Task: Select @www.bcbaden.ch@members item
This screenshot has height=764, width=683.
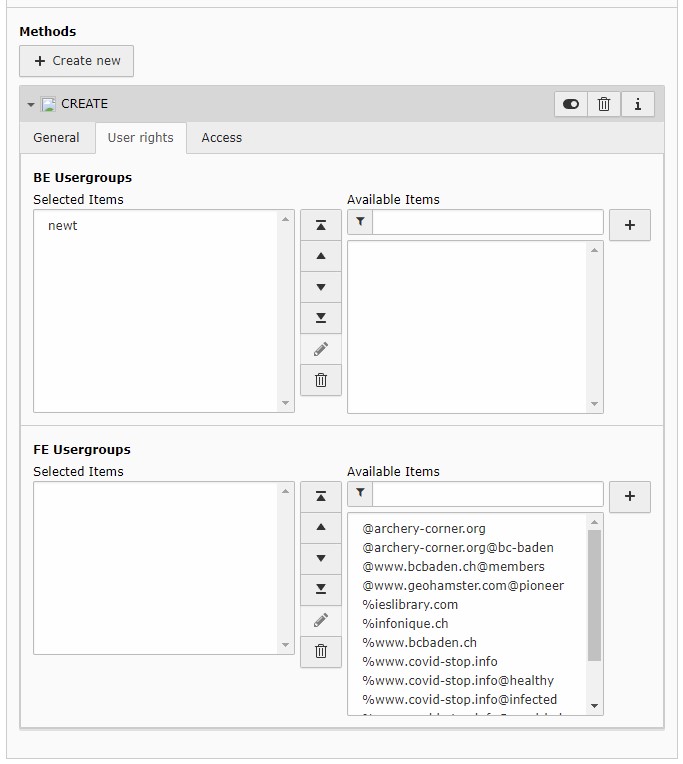Action: [454, 567]
